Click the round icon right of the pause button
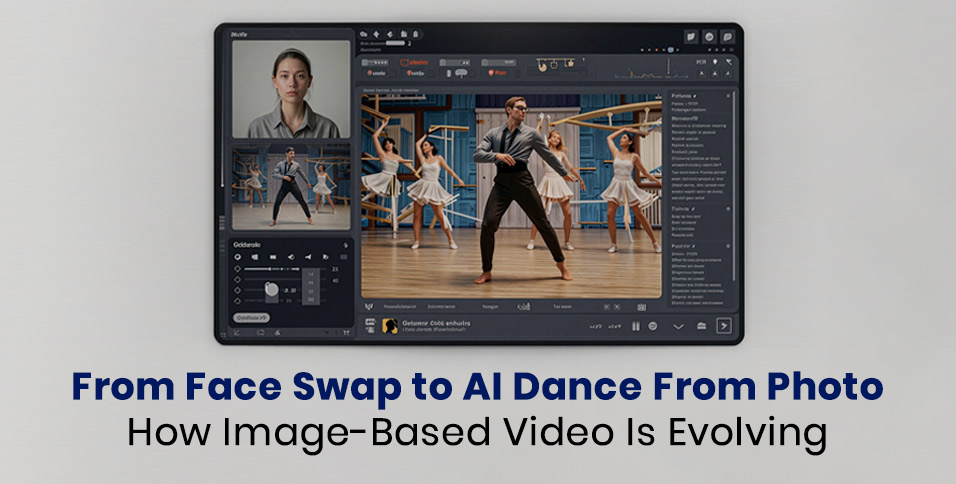This screenshot has width=956, height=484. (x=652, y=326)
